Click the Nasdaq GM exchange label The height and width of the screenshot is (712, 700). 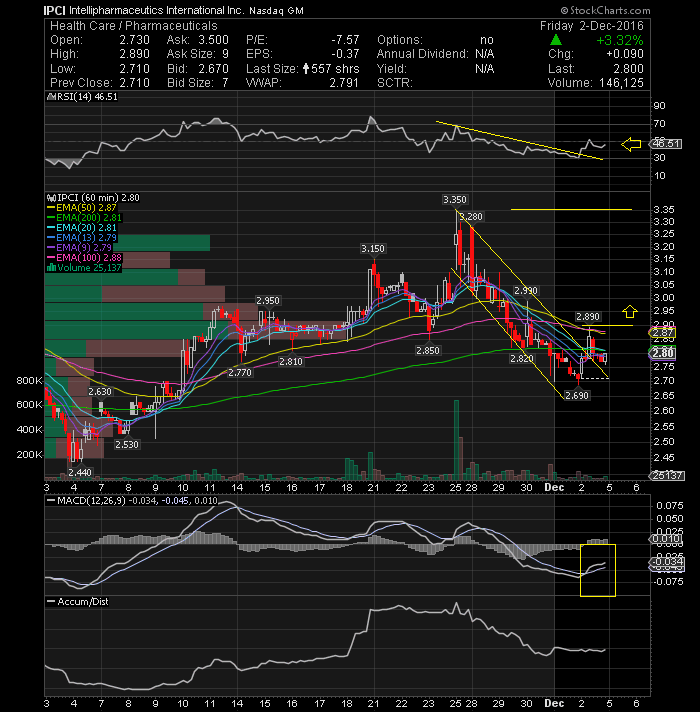[x=276, y=10]
